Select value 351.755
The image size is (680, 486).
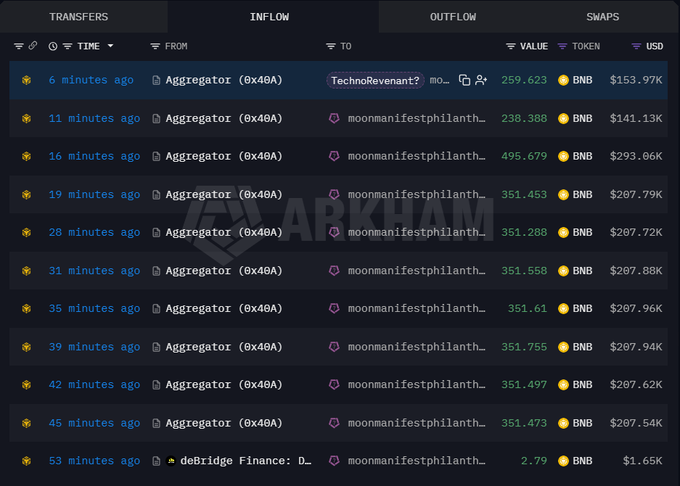524,347
